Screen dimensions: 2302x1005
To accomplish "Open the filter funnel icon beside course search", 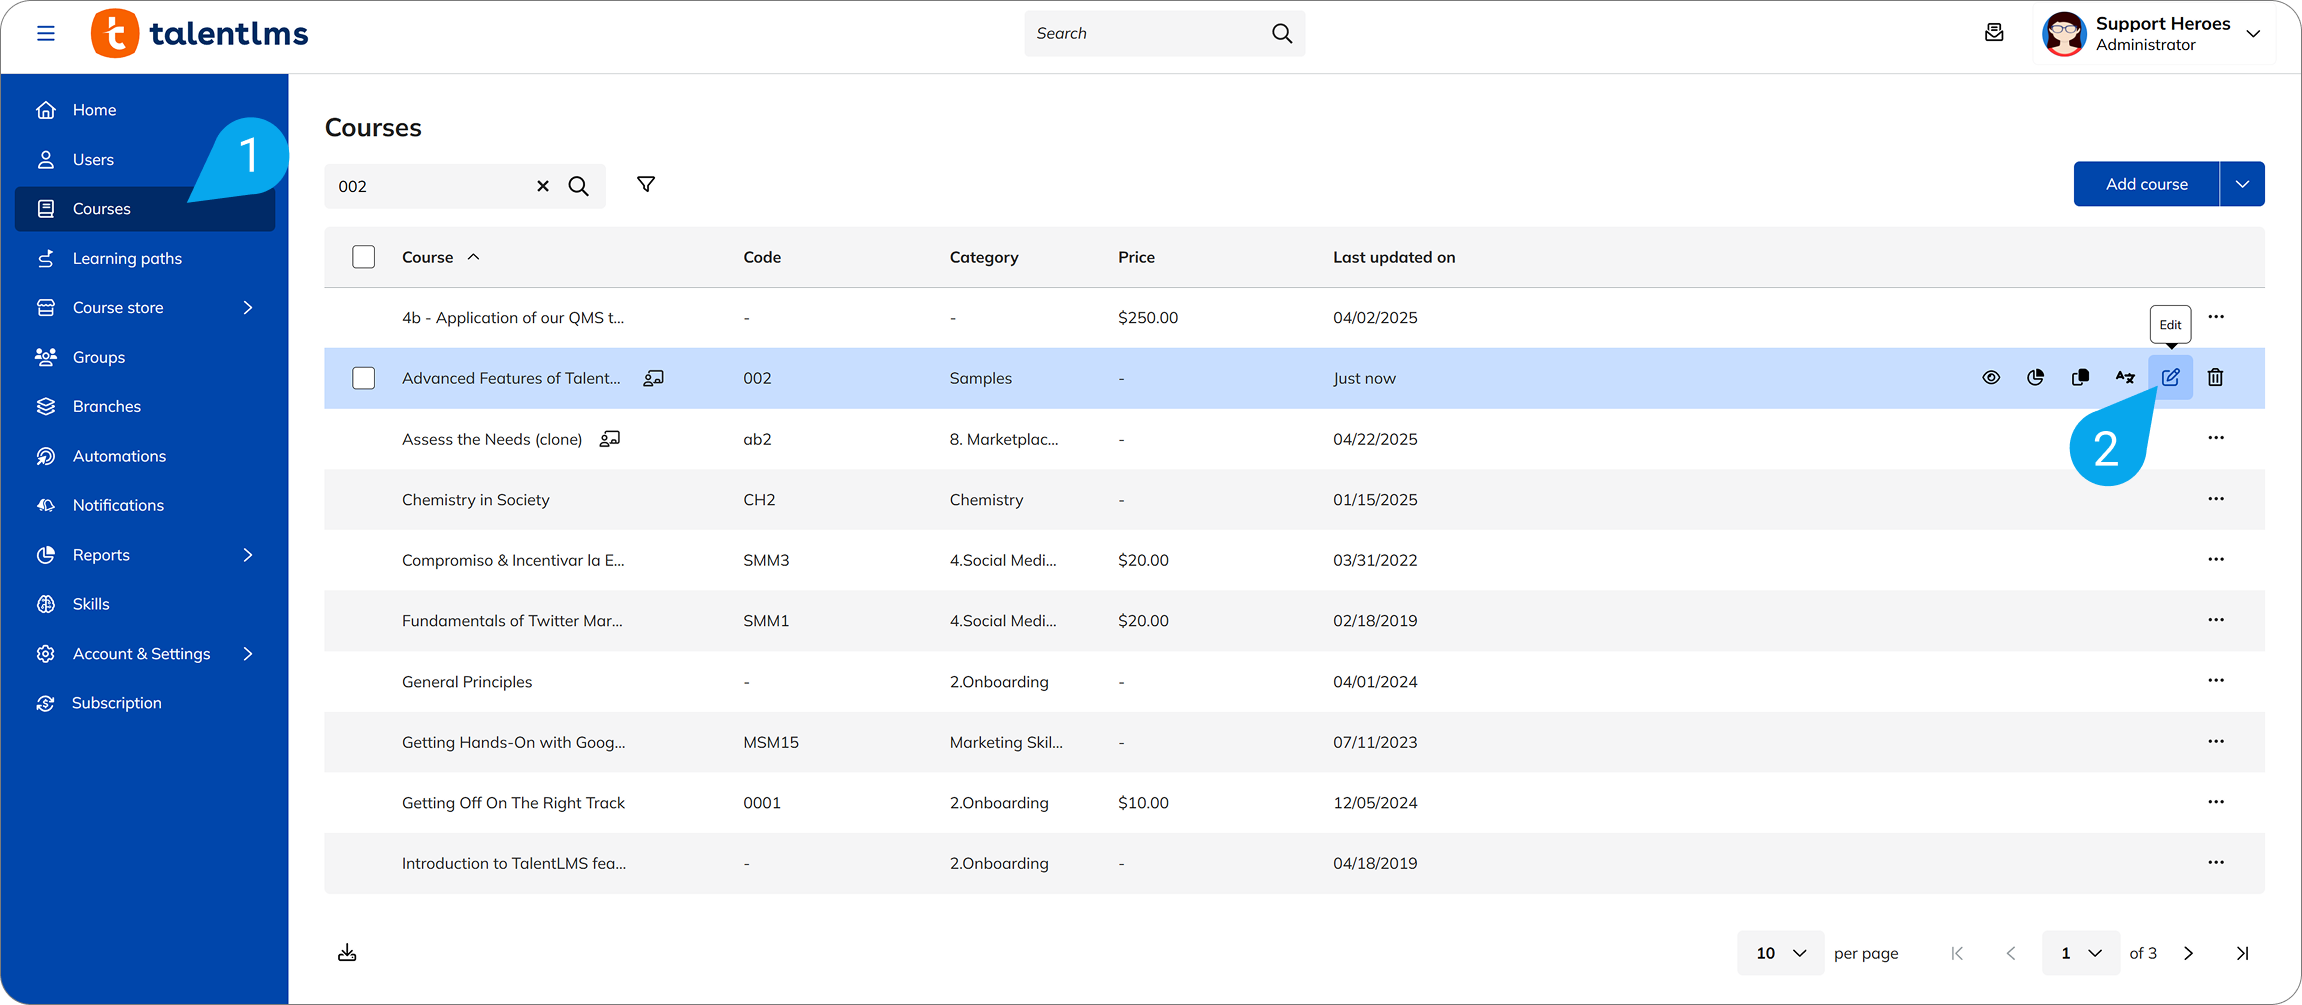I will (646, 185).
